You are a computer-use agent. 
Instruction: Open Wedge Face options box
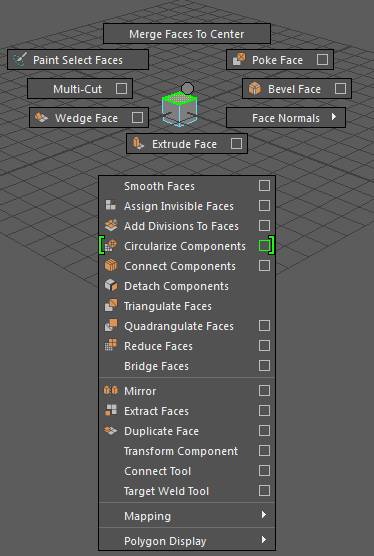point(137,117)
